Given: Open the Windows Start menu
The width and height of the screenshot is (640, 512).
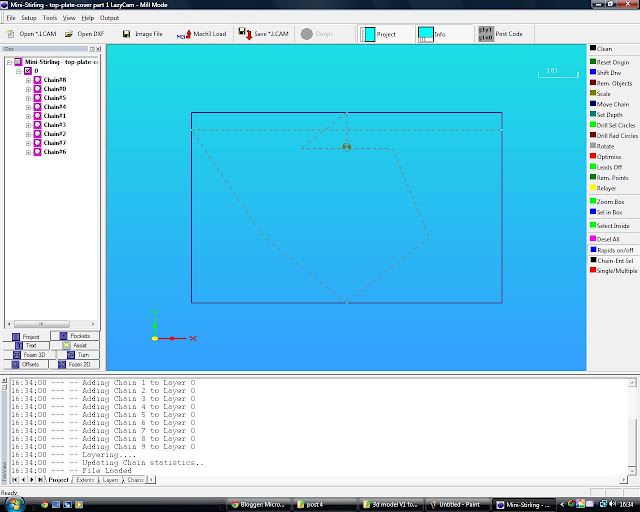Looking at the screenshot, I should click(x=13, y=504).
